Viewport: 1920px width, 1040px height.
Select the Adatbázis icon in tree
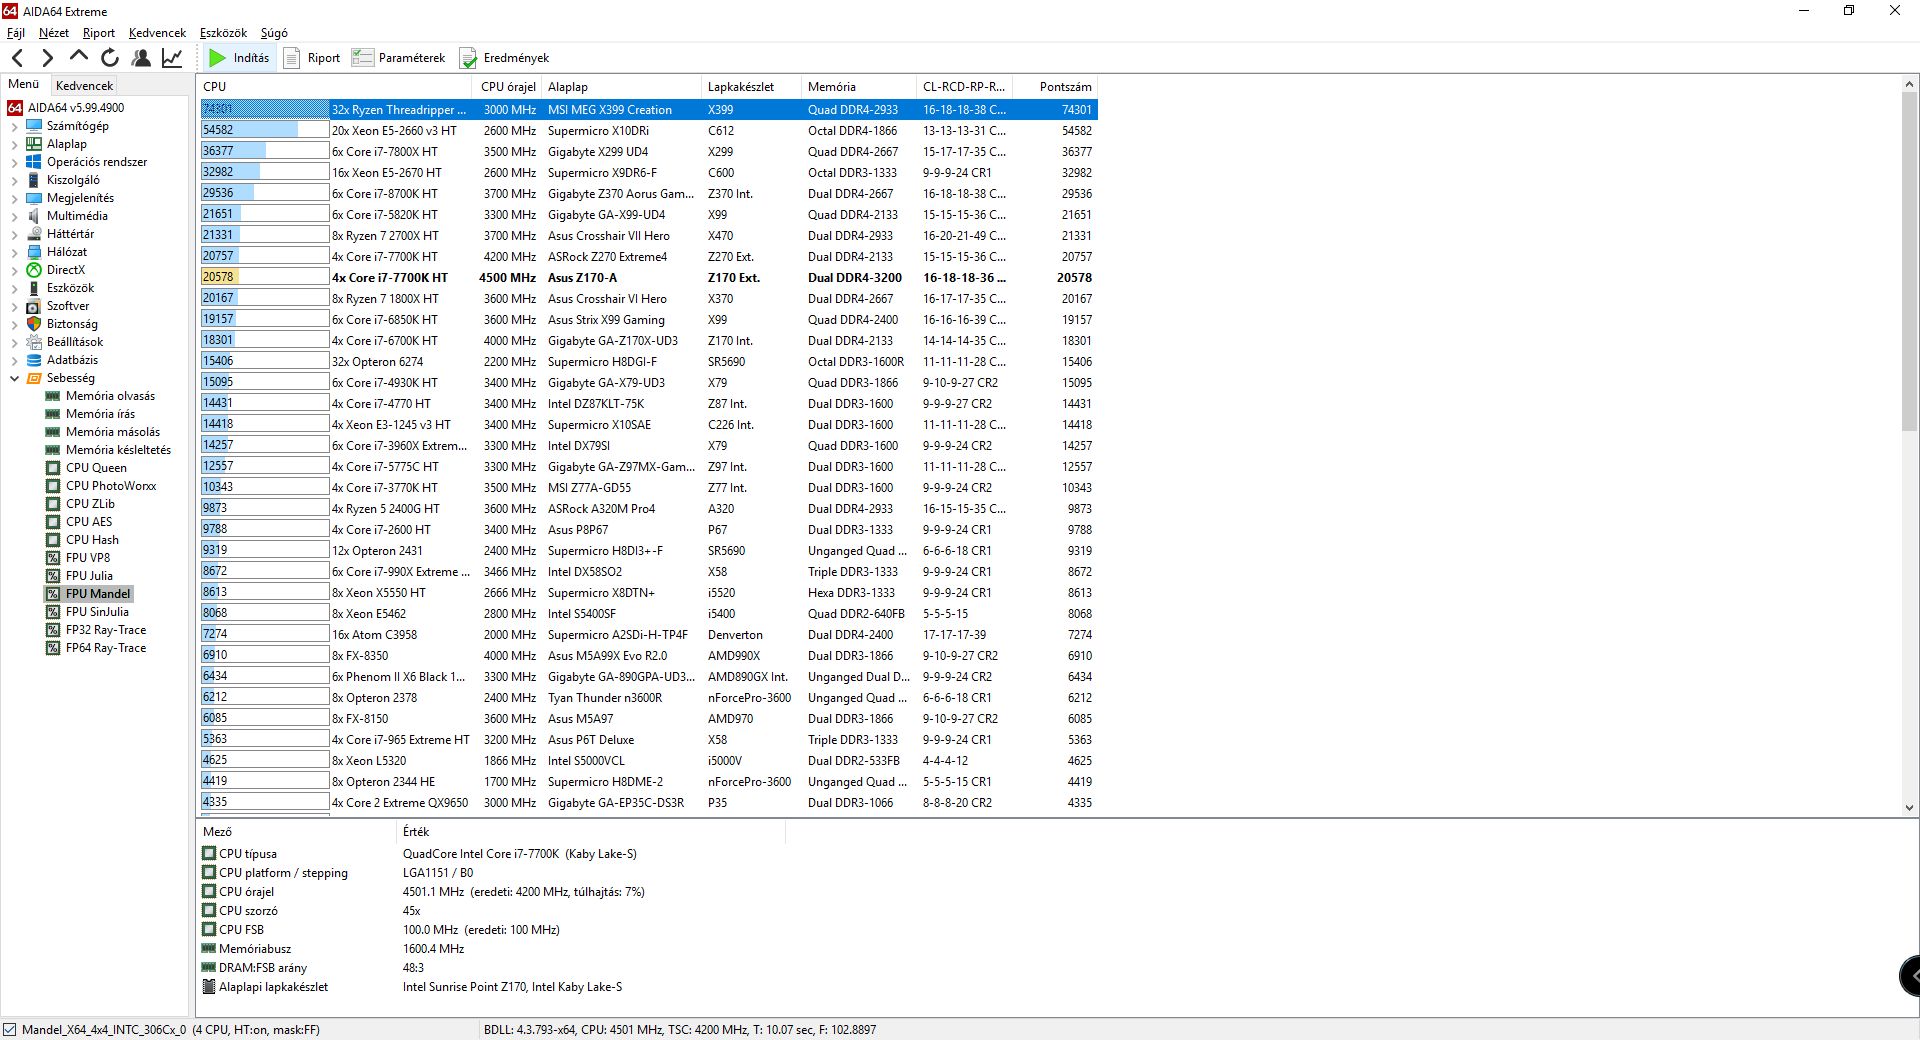(x=34, y=360)
